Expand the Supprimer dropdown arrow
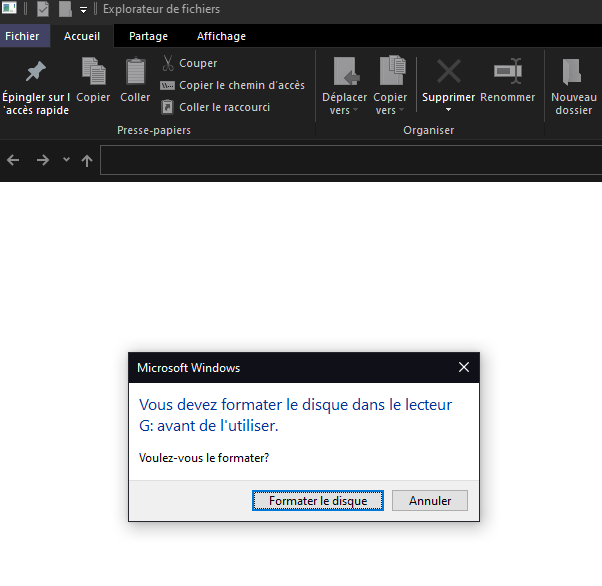 (448, 110)
